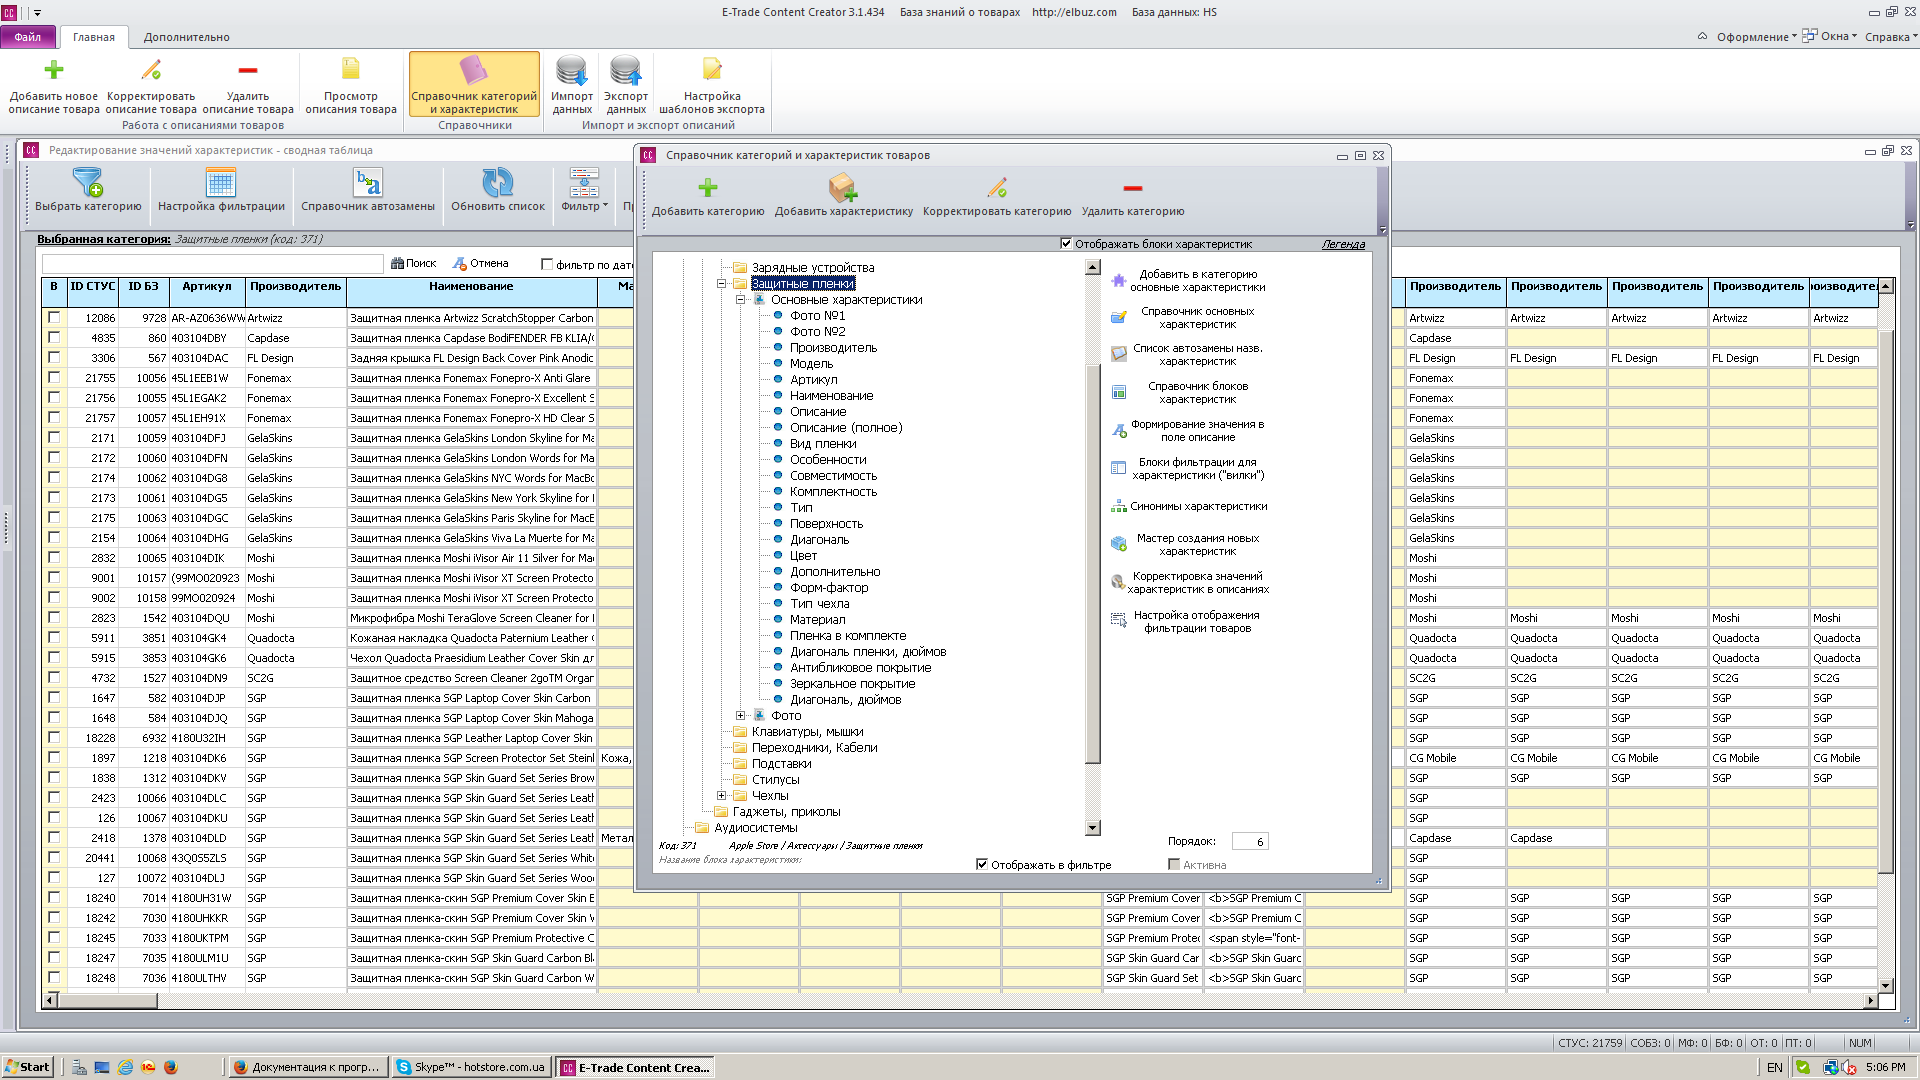Switch to Документация к прогр... taskbar window

[307, 1067]
